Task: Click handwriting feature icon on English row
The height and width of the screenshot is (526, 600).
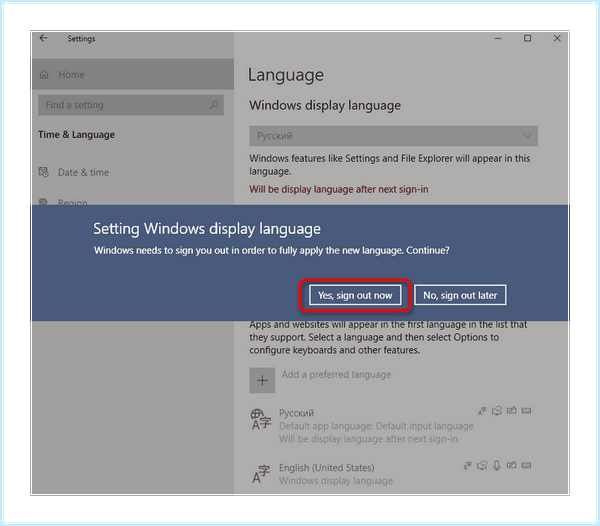Action: click(512, 465)
